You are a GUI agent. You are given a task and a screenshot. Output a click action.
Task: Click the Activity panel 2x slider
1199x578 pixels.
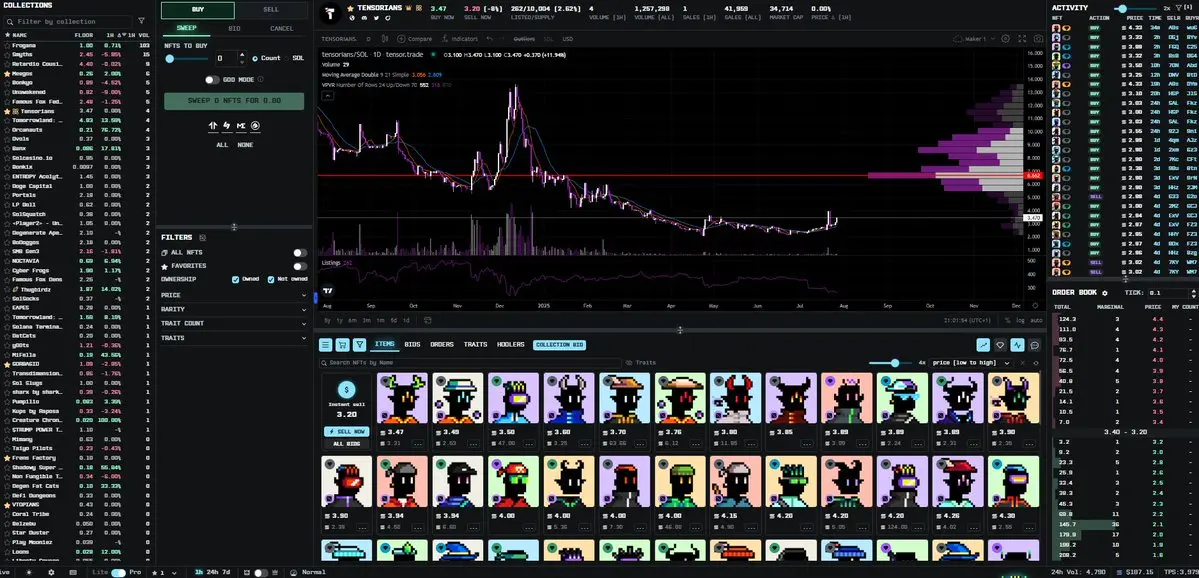coord(1135,8)
